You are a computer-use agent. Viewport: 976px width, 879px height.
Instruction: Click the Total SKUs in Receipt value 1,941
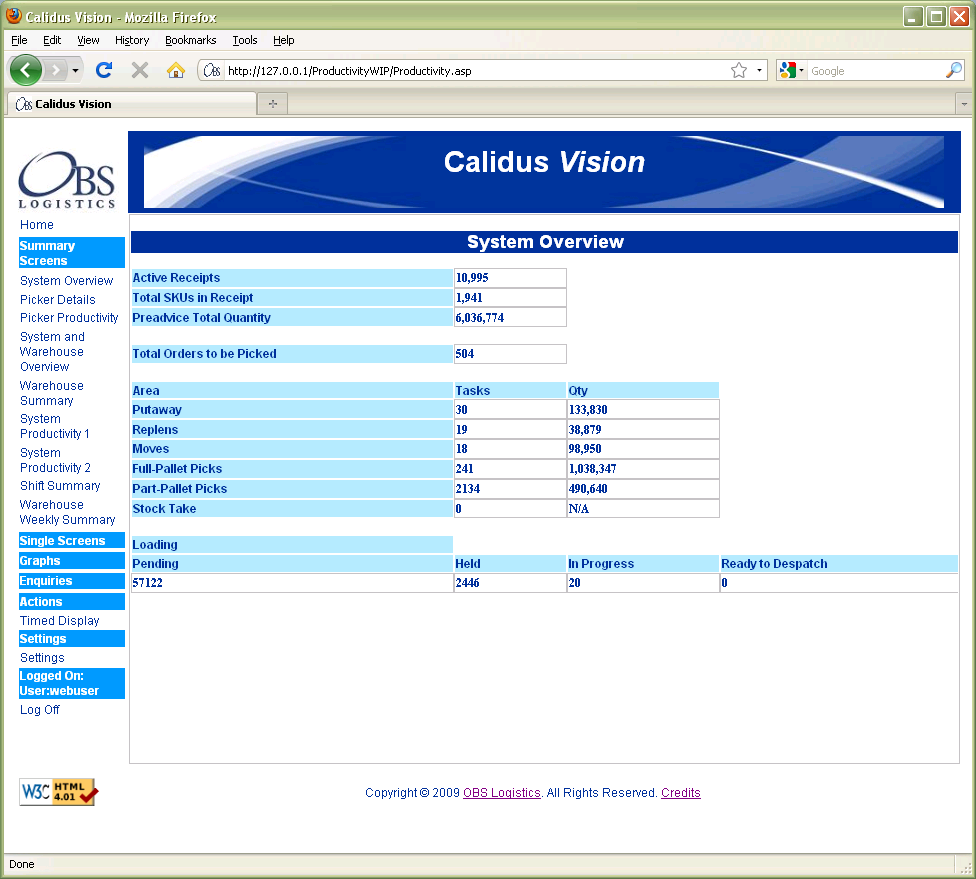pyautogui.click(x=510, y=298)
